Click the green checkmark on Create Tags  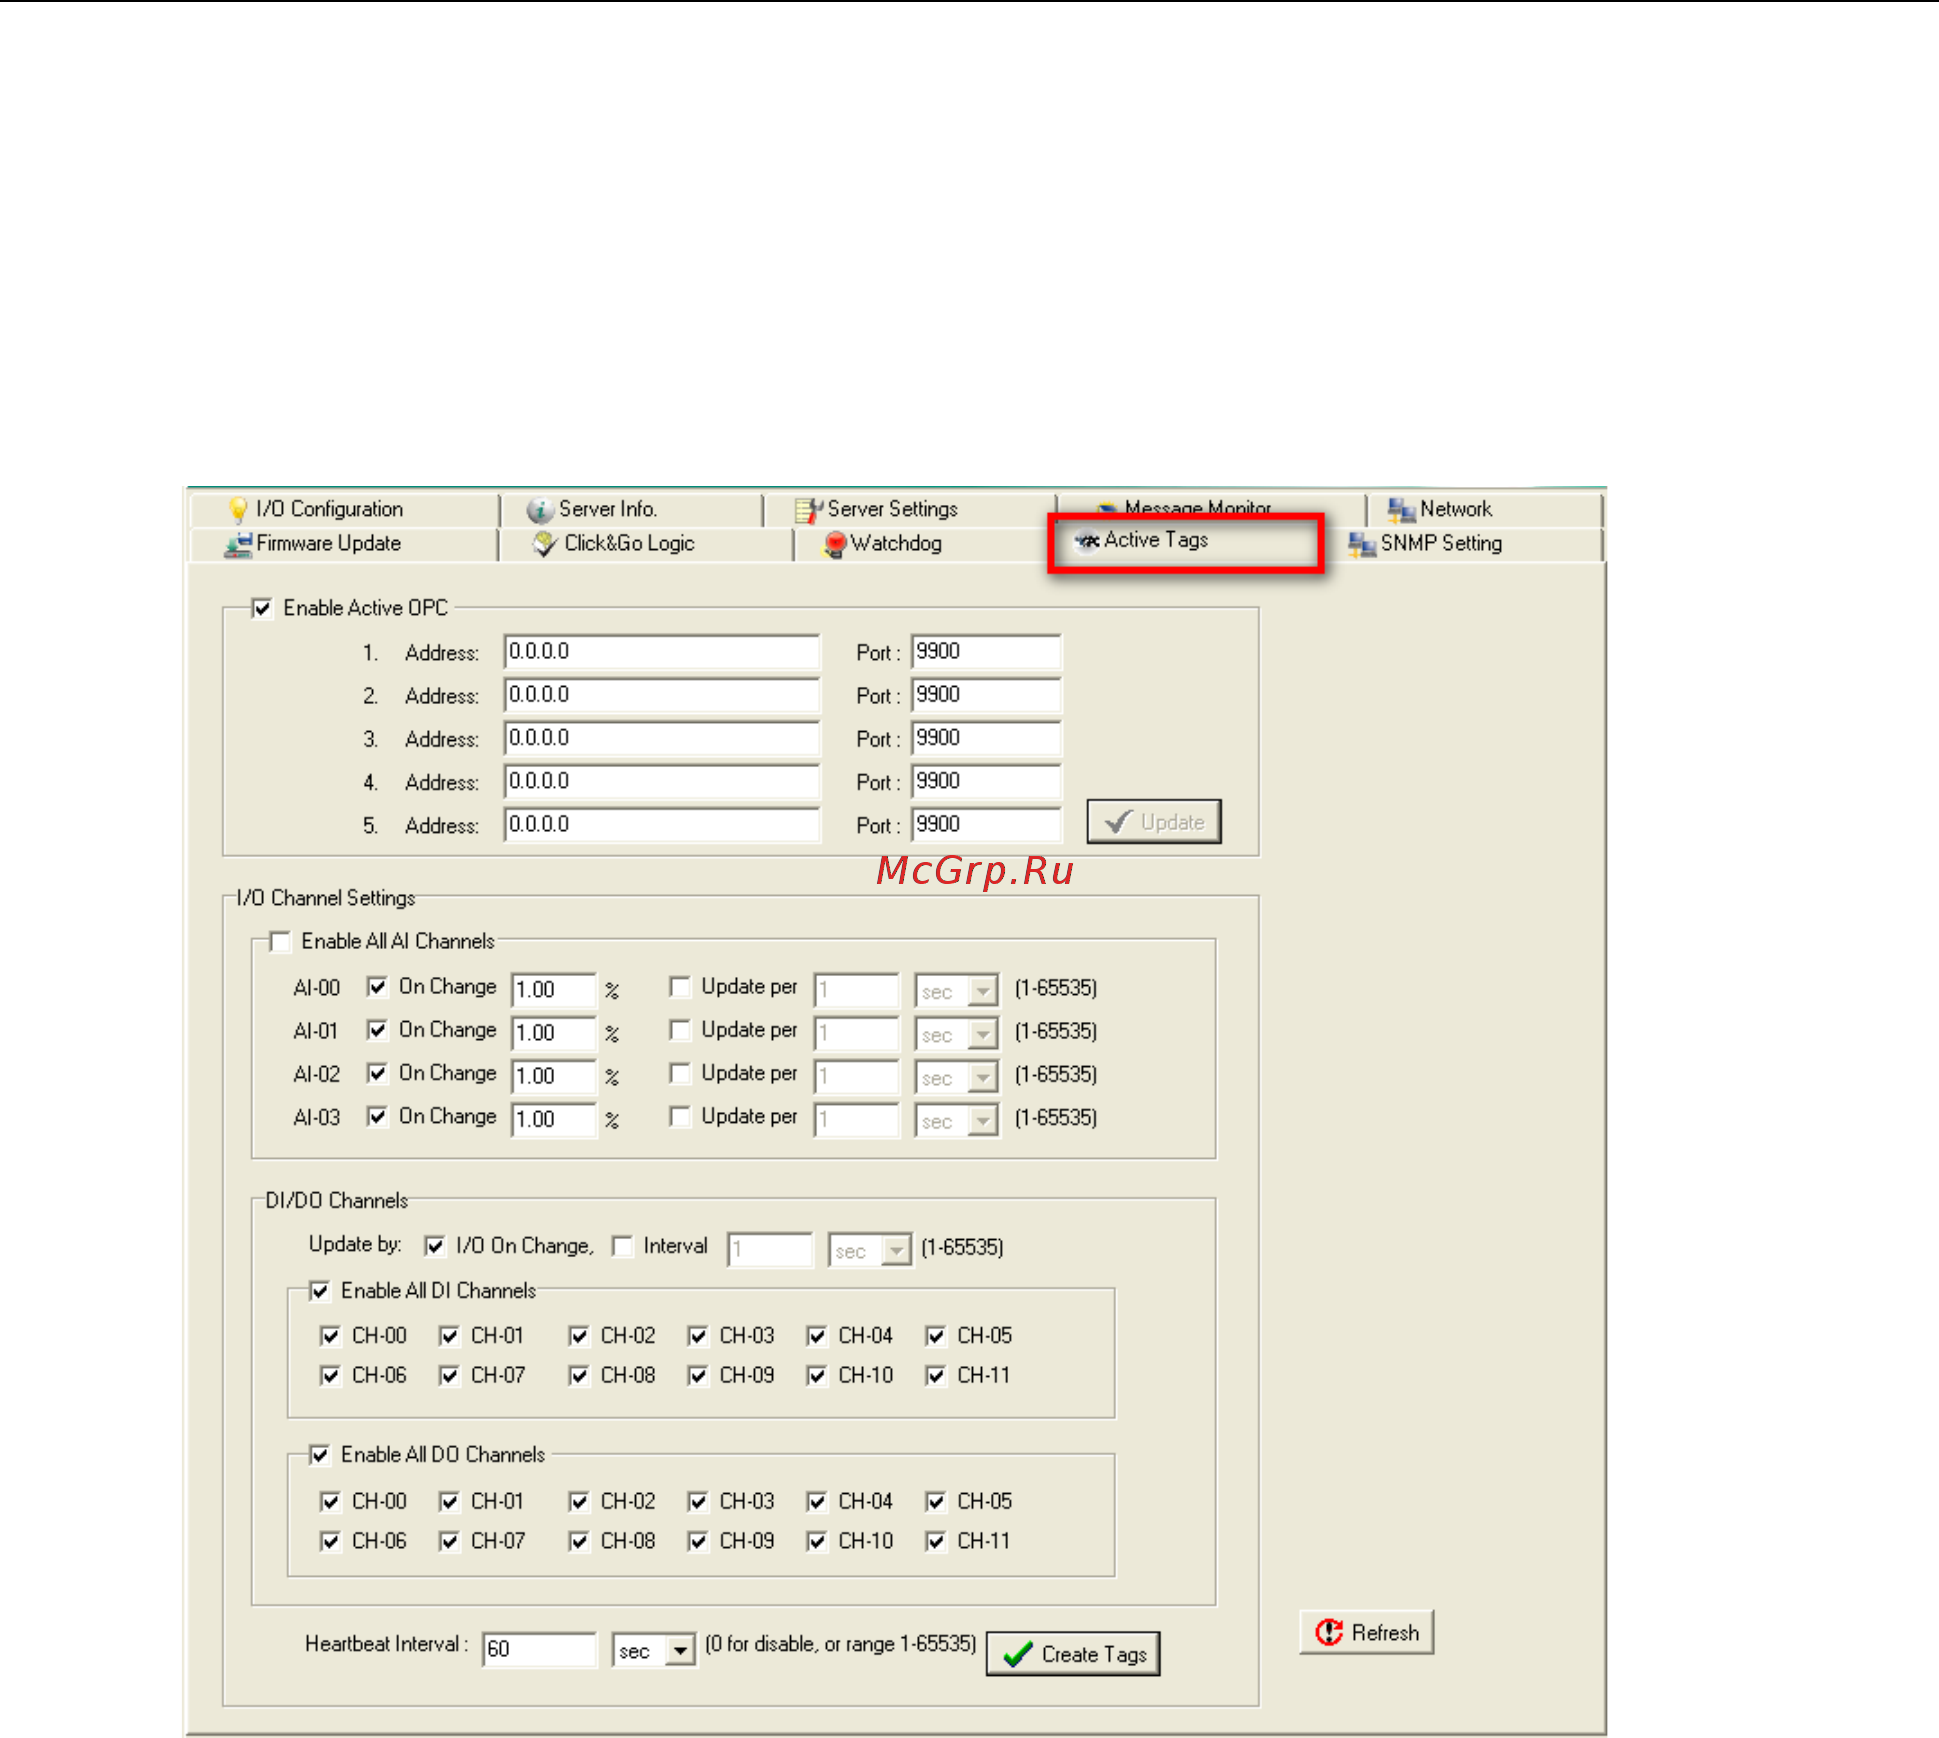coord(1017,1654)
